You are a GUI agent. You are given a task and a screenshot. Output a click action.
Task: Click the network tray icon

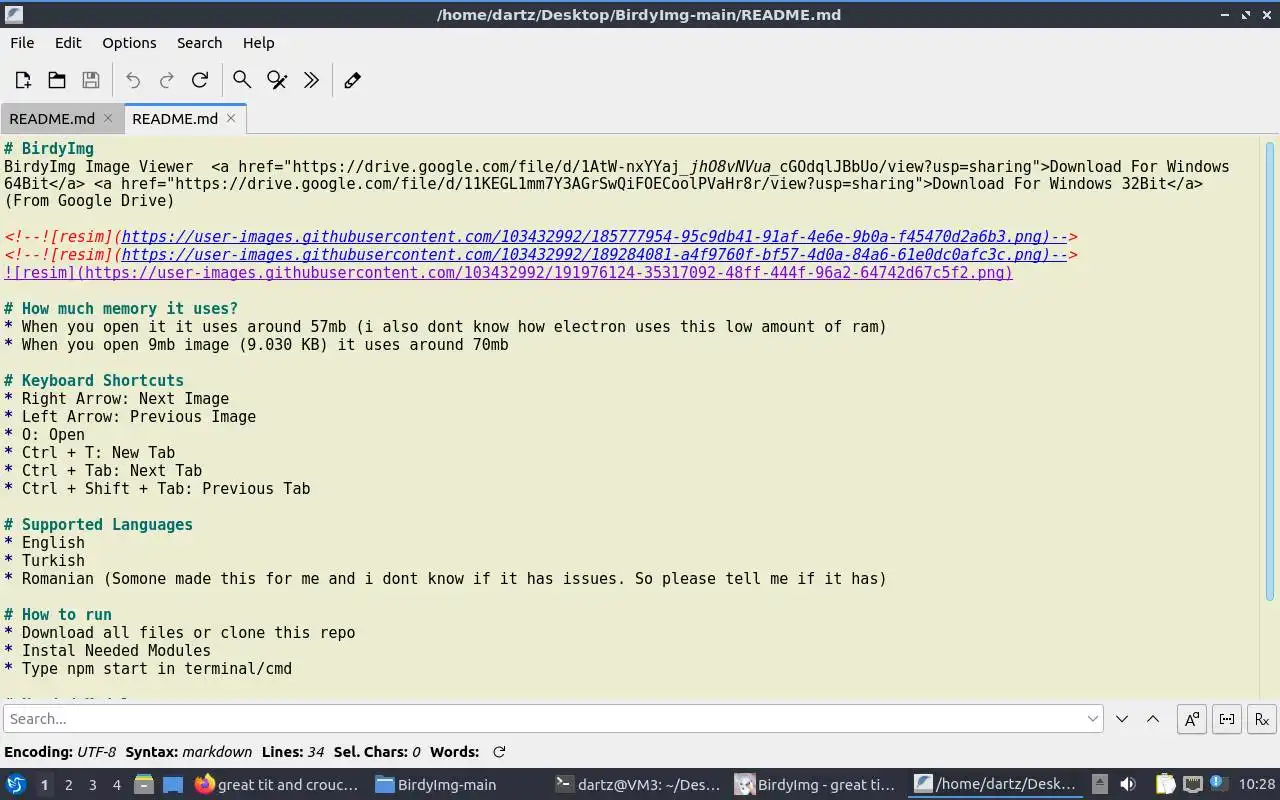(1192, 785)
